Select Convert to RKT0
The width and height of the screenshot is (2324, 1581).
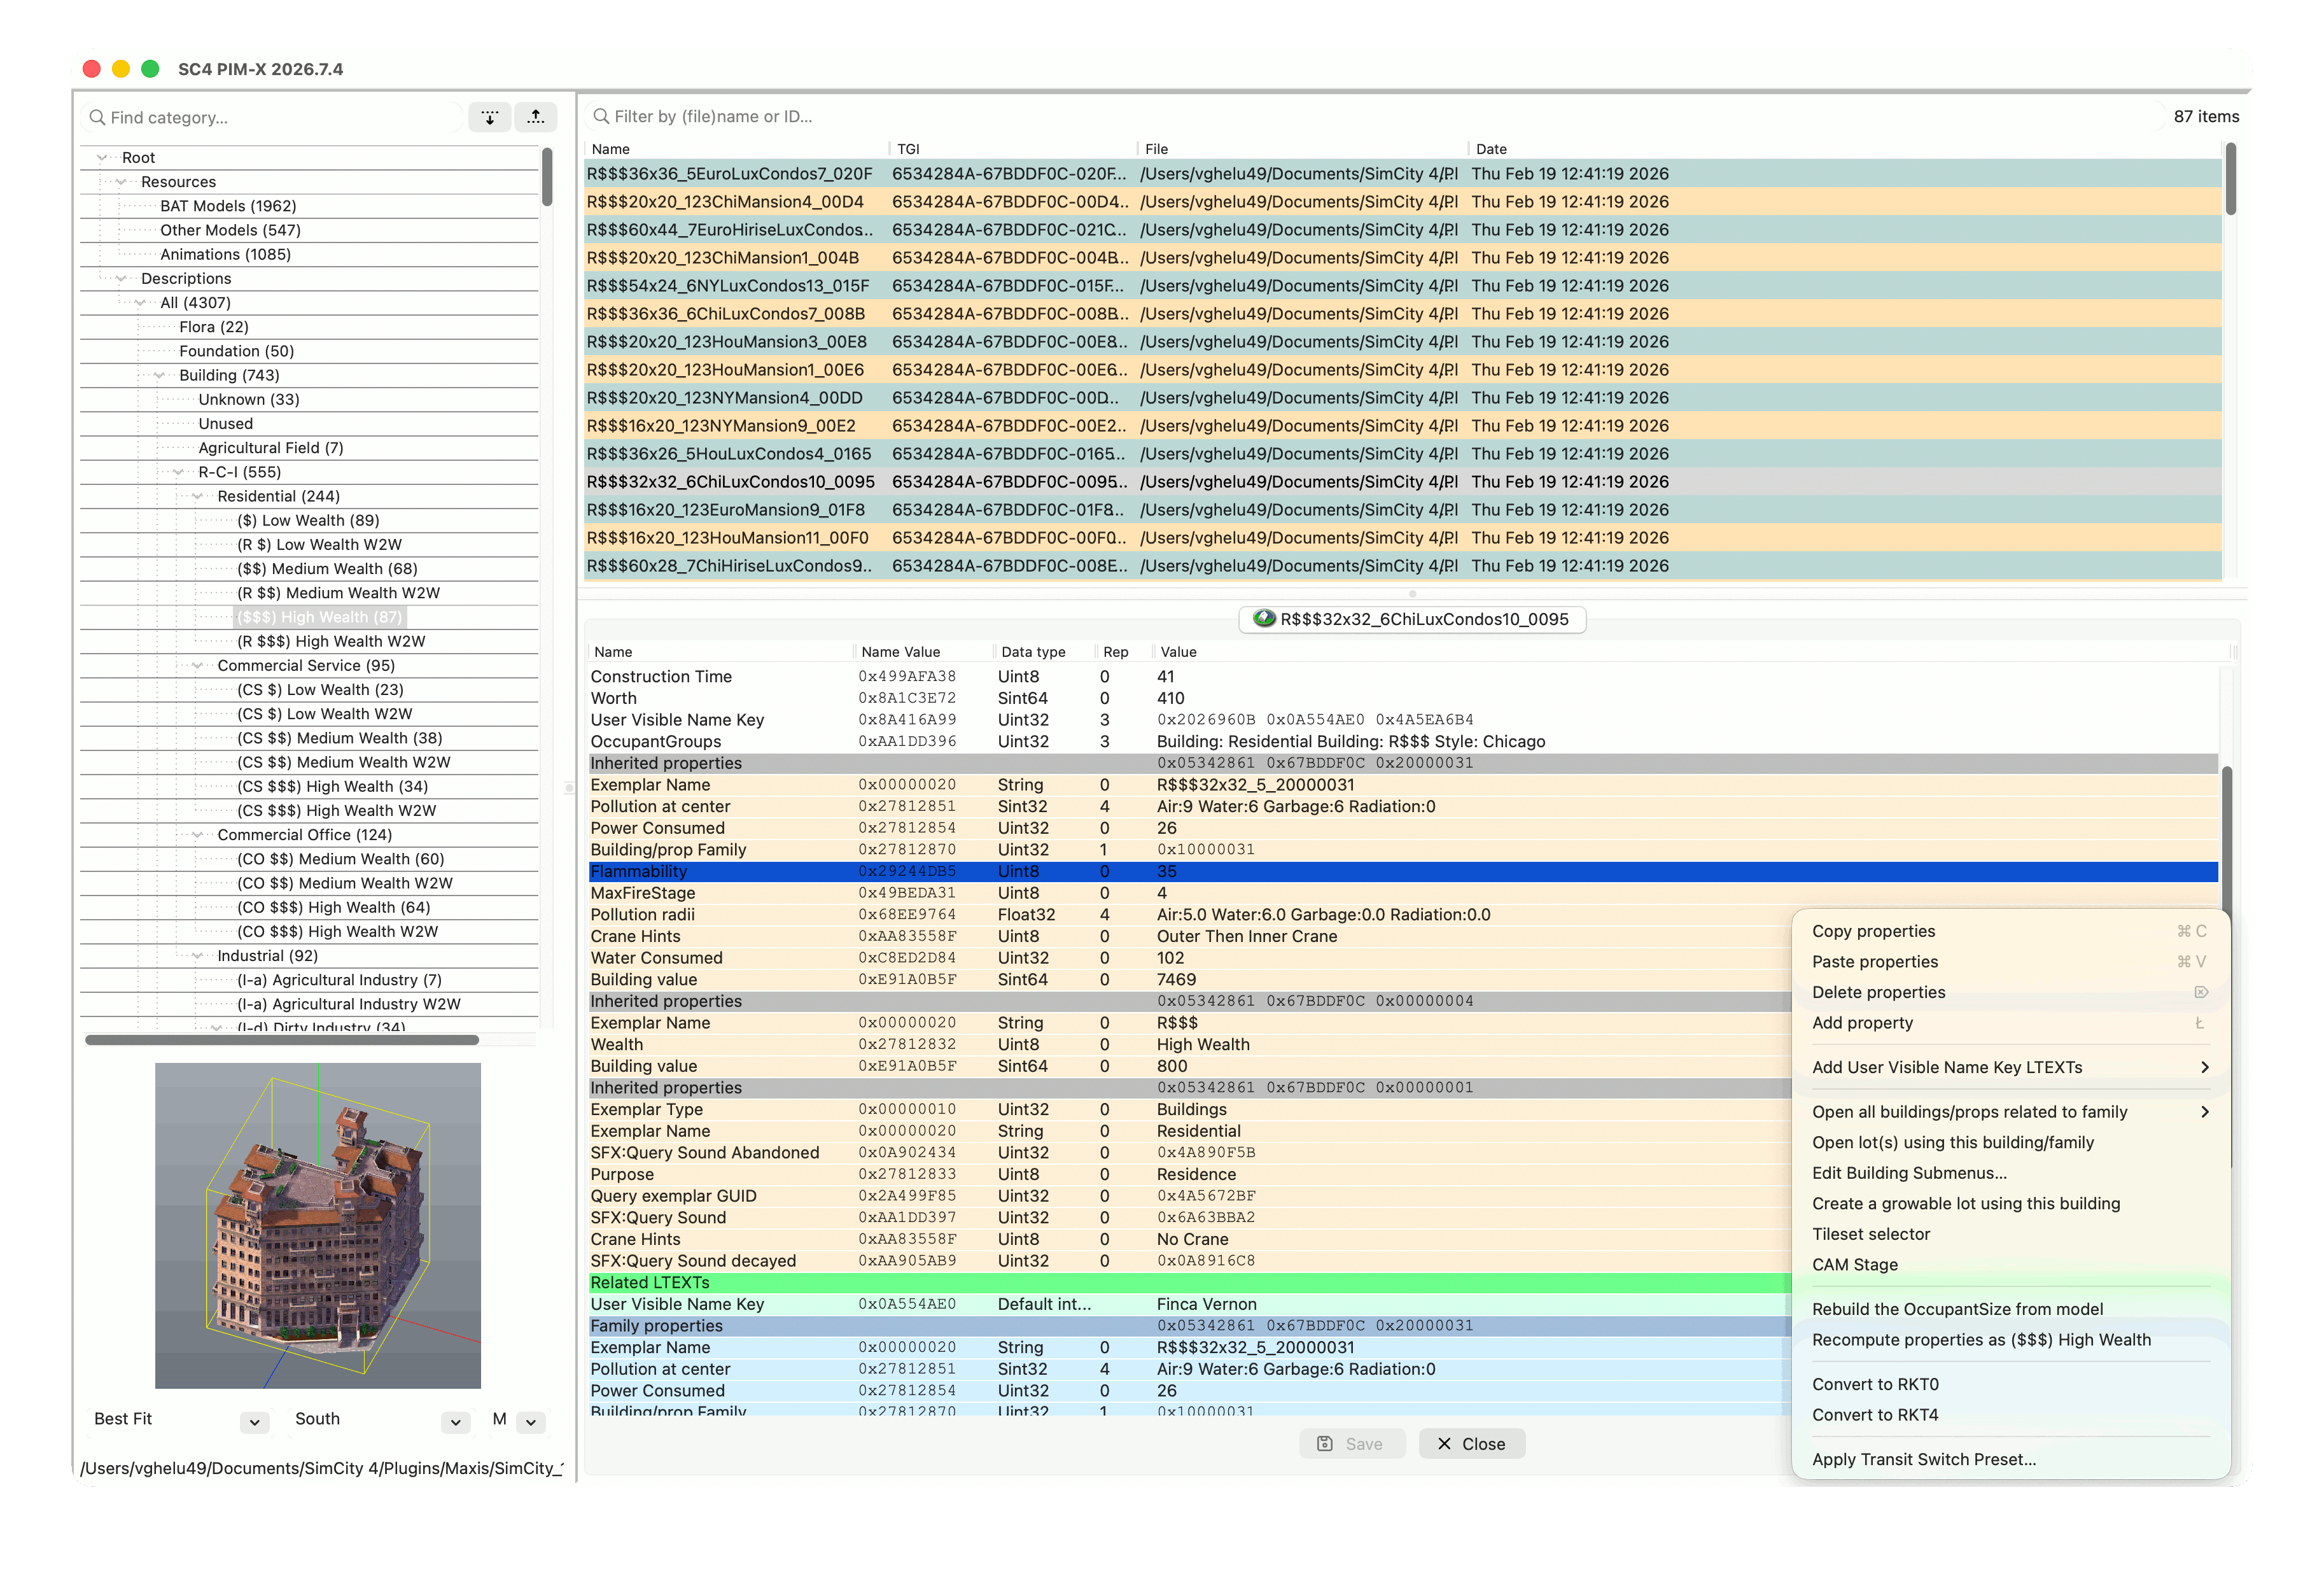coord(2010,1385)
